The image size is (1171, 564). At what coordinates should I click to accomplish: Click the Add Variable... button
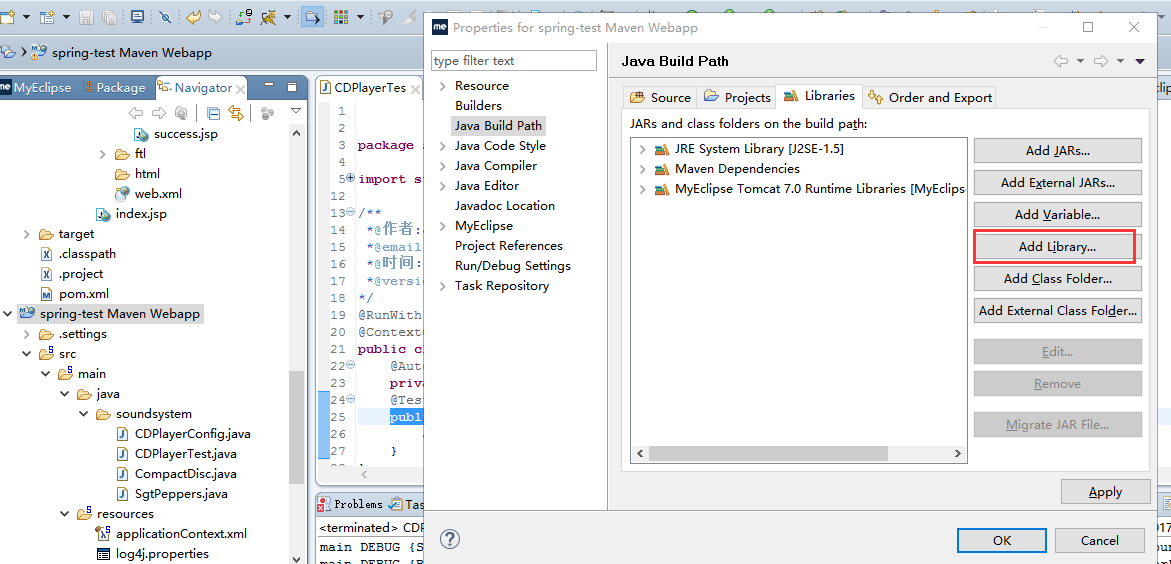tap(1057, 214)
